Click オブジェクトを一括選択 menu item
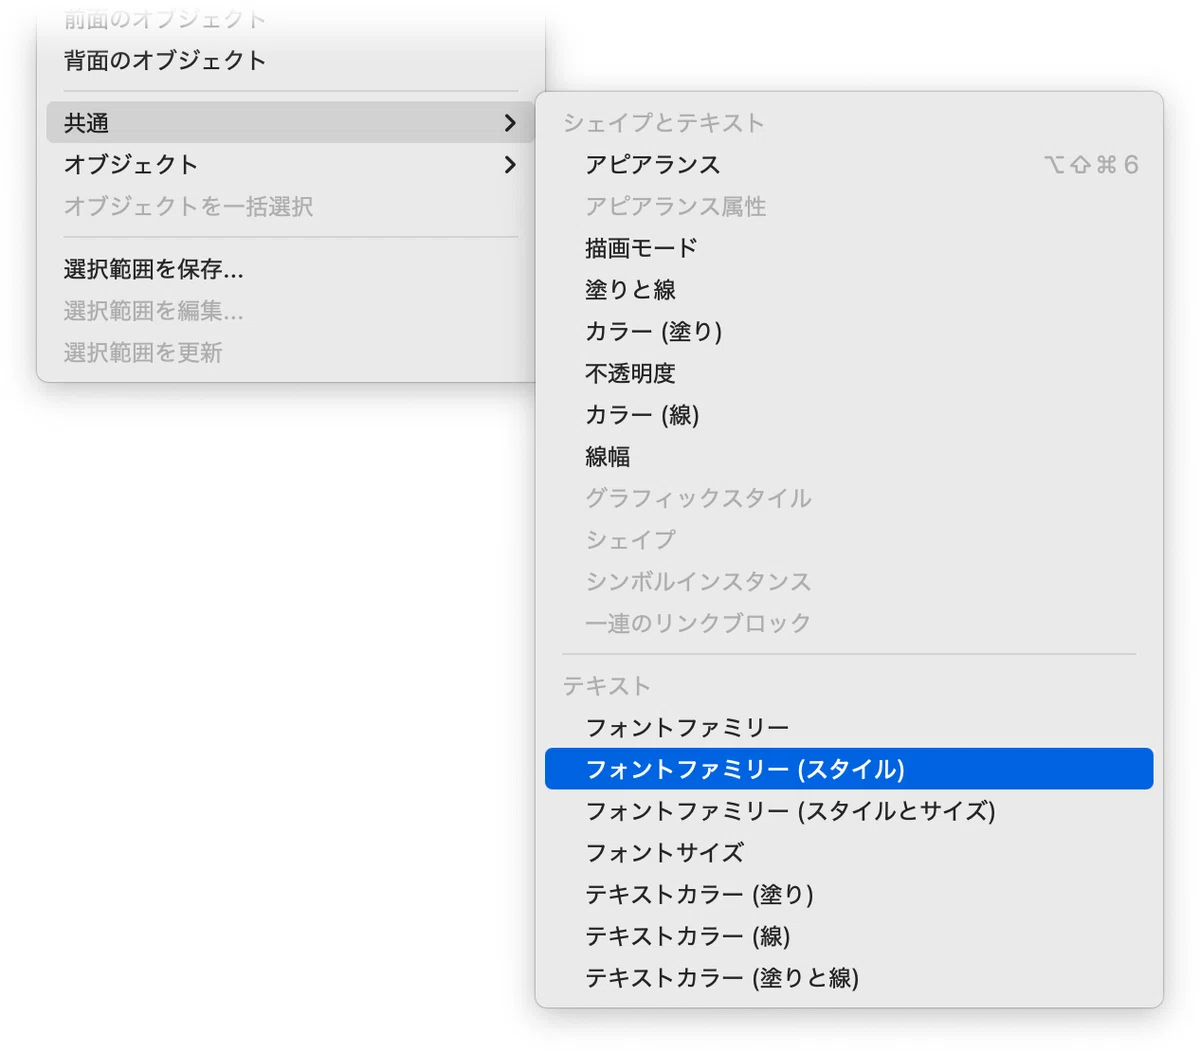This screenshot has width=1200, height=1051. click(x=290, y=206)
